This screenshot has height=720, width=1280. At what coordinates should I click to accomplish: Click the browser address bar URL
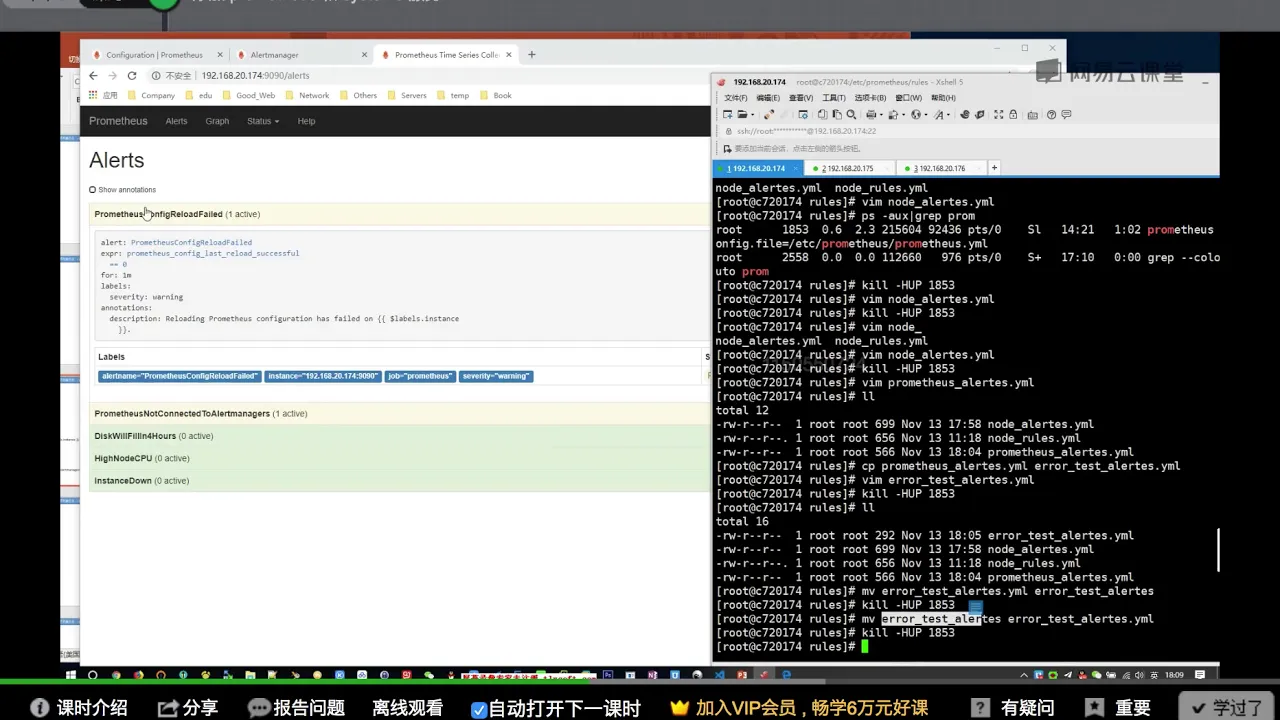coord(256,75)
